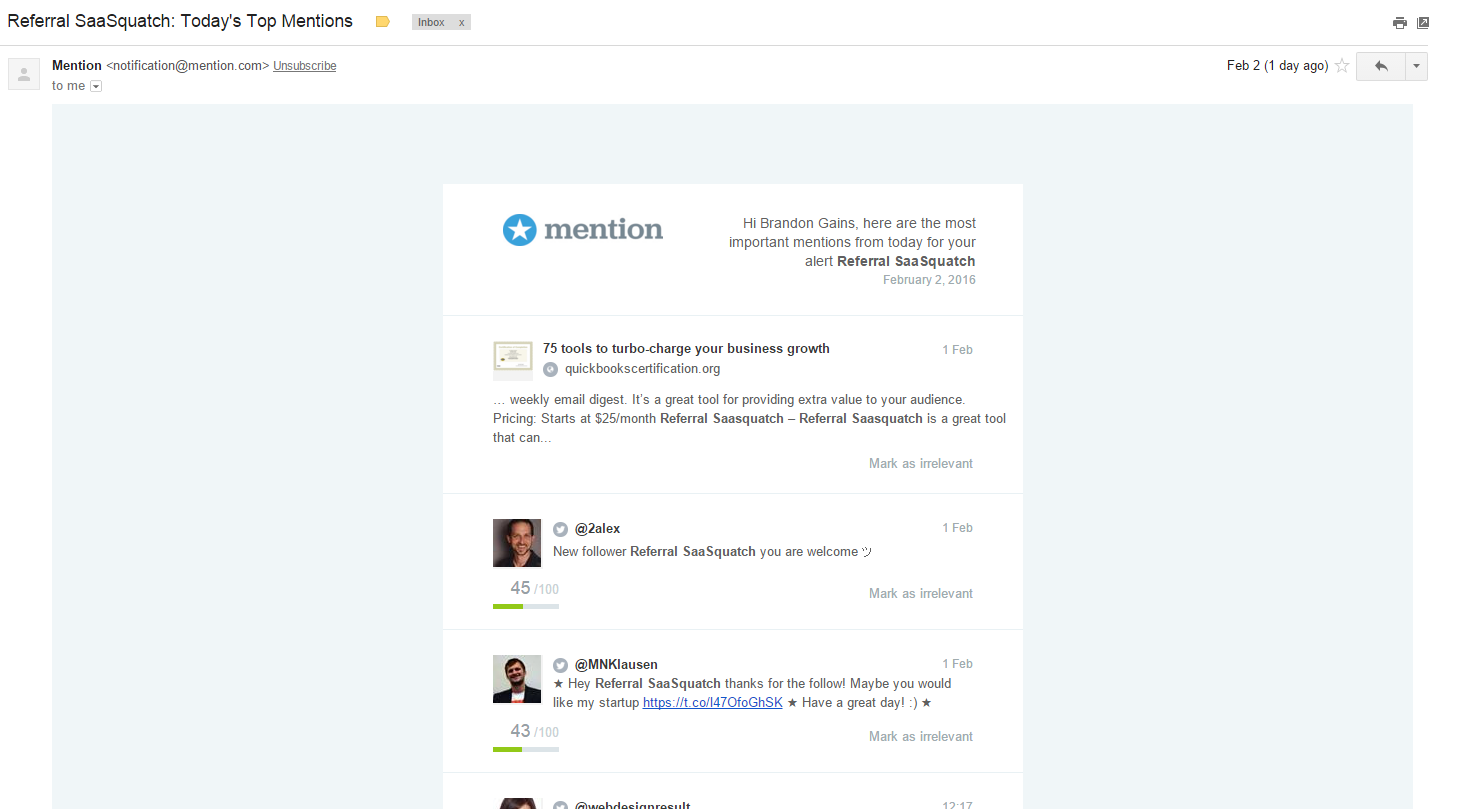
Task: Open the more reply options dropdown
Action: tap(1417, 66)
